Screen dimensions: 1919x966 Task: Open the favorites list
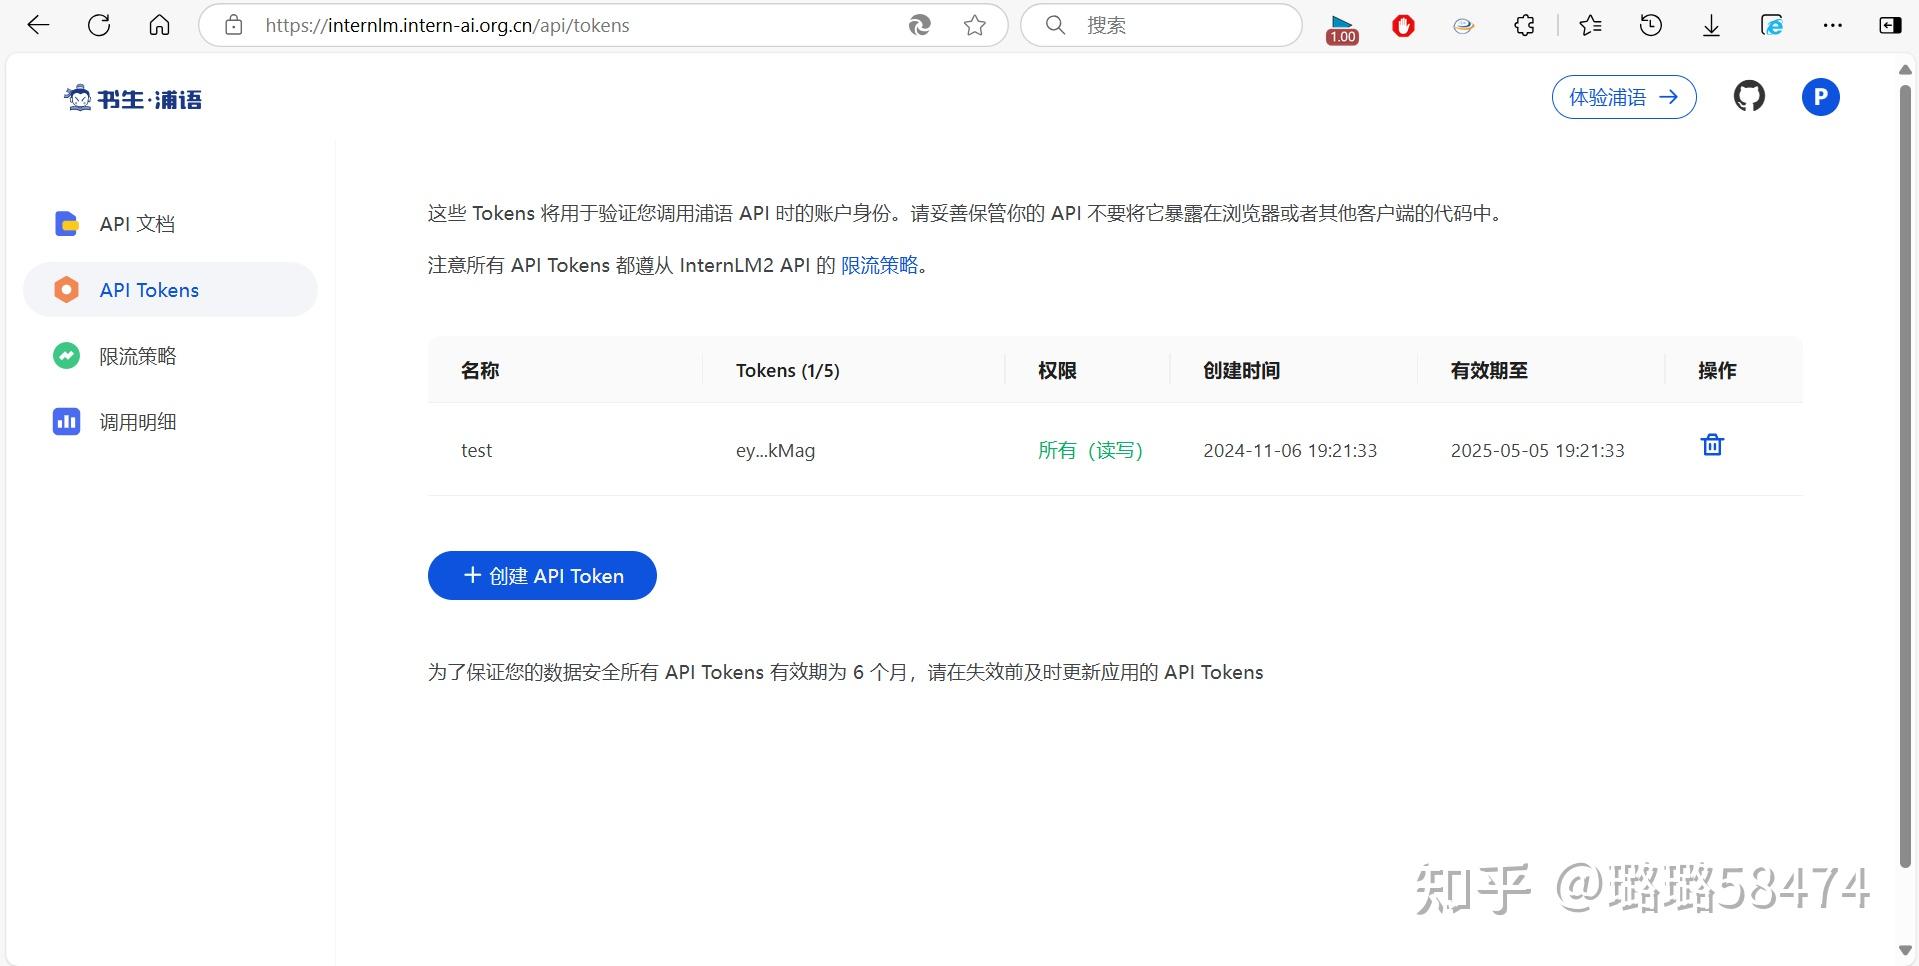1590,25
